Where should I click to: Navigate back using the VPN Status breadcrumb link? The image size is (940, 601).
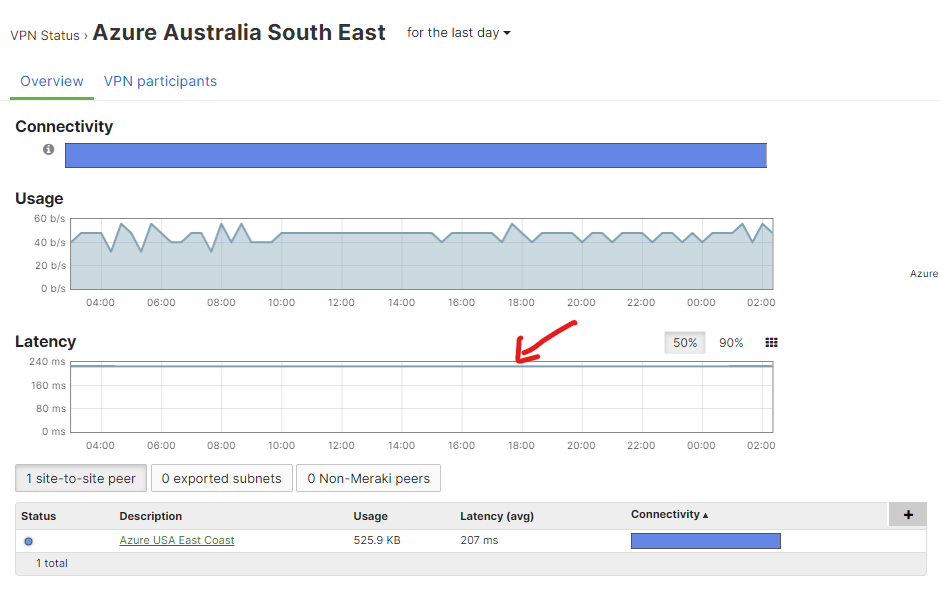tap(45, 35)
